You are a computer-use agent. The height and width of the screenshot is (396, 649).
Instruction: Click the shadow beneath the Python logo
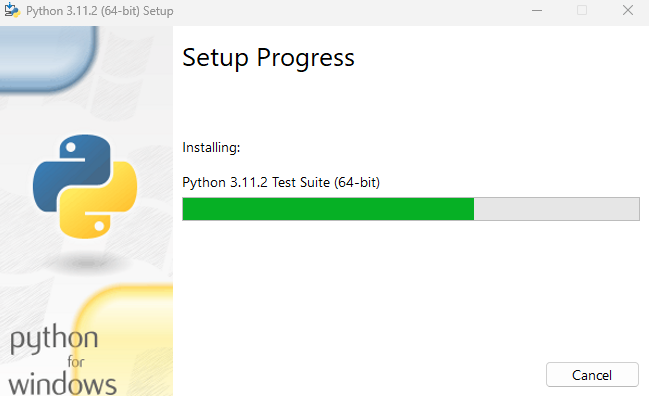pyautogui.click(x=87, y=262)
